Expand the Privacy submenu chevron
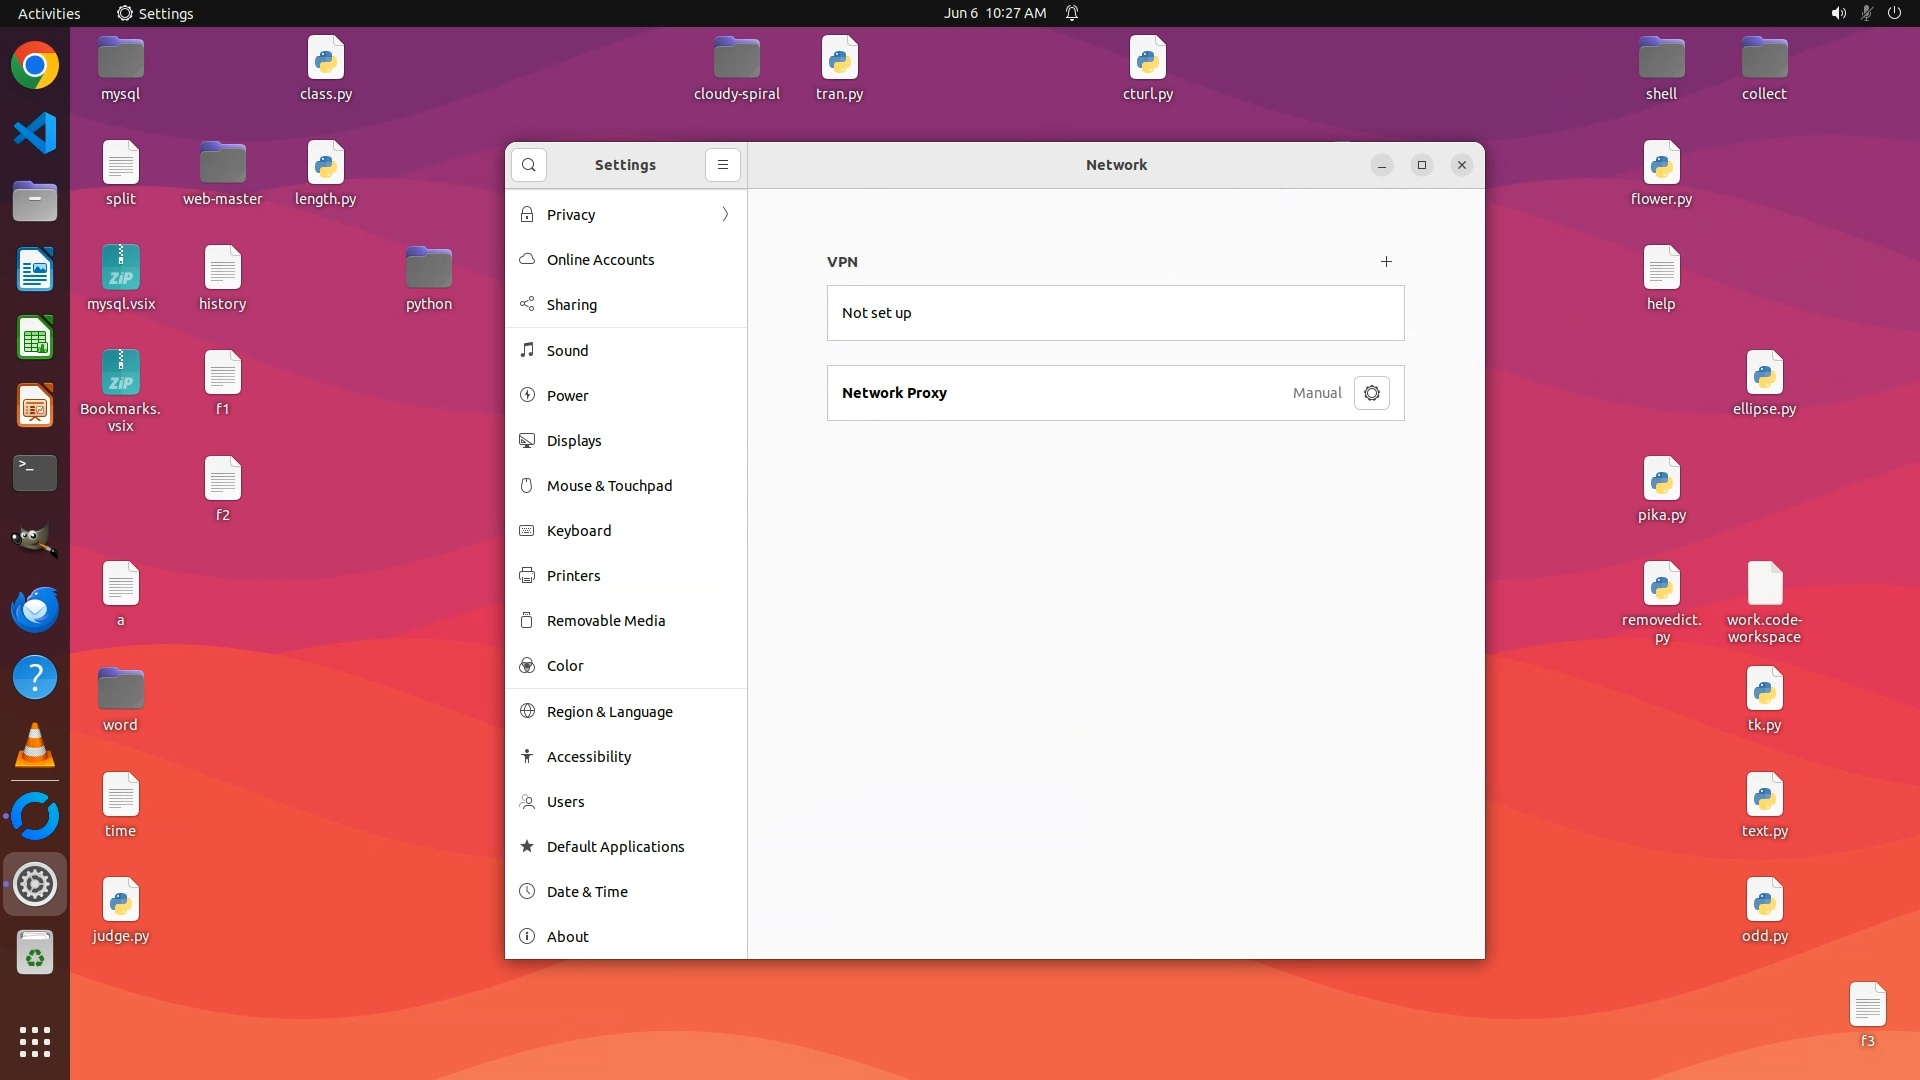The height and width of the screenshot is (1080, 1920). 725,215
